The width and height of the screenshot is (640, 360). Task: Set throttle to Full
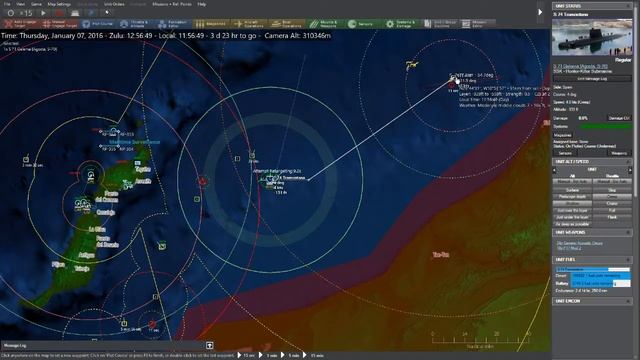point(612,210)
